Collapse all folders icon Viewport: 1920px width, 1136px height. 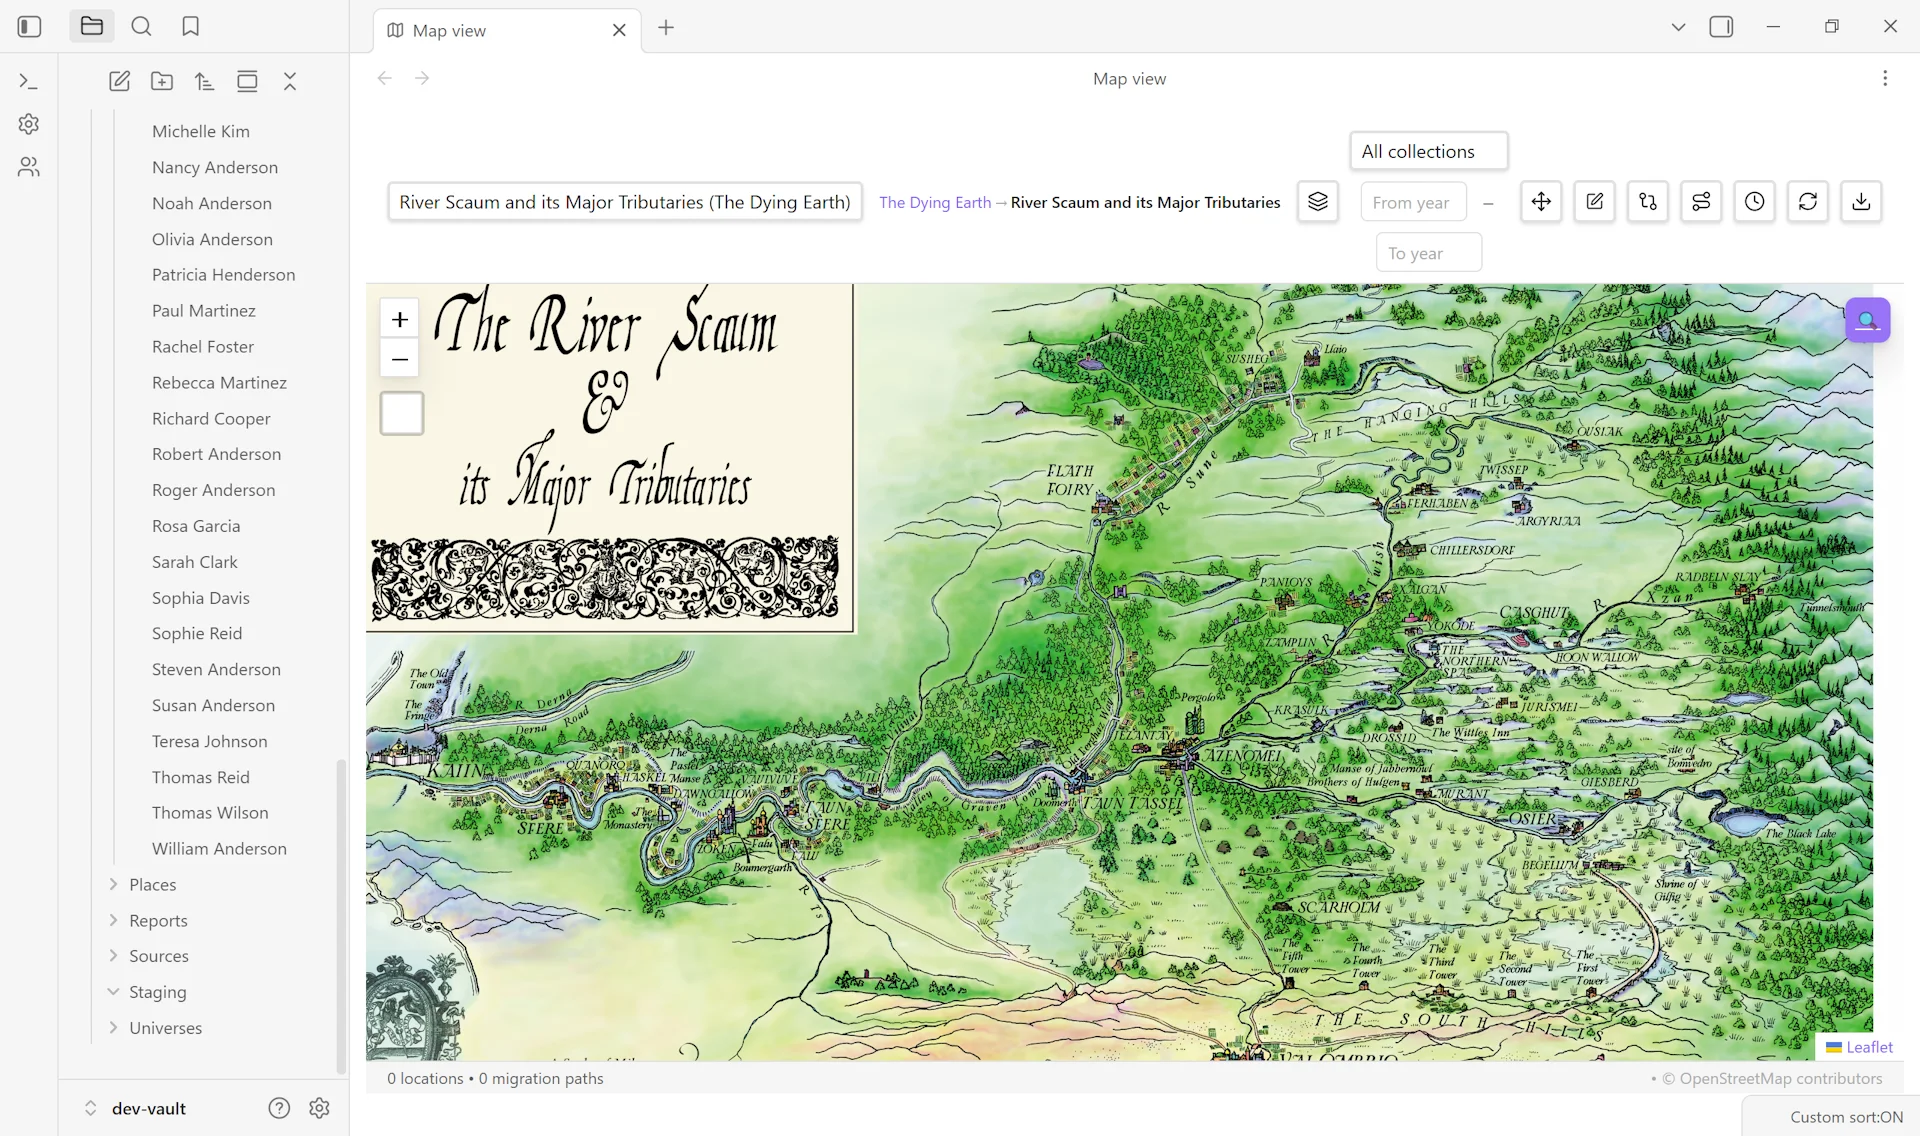290,82
